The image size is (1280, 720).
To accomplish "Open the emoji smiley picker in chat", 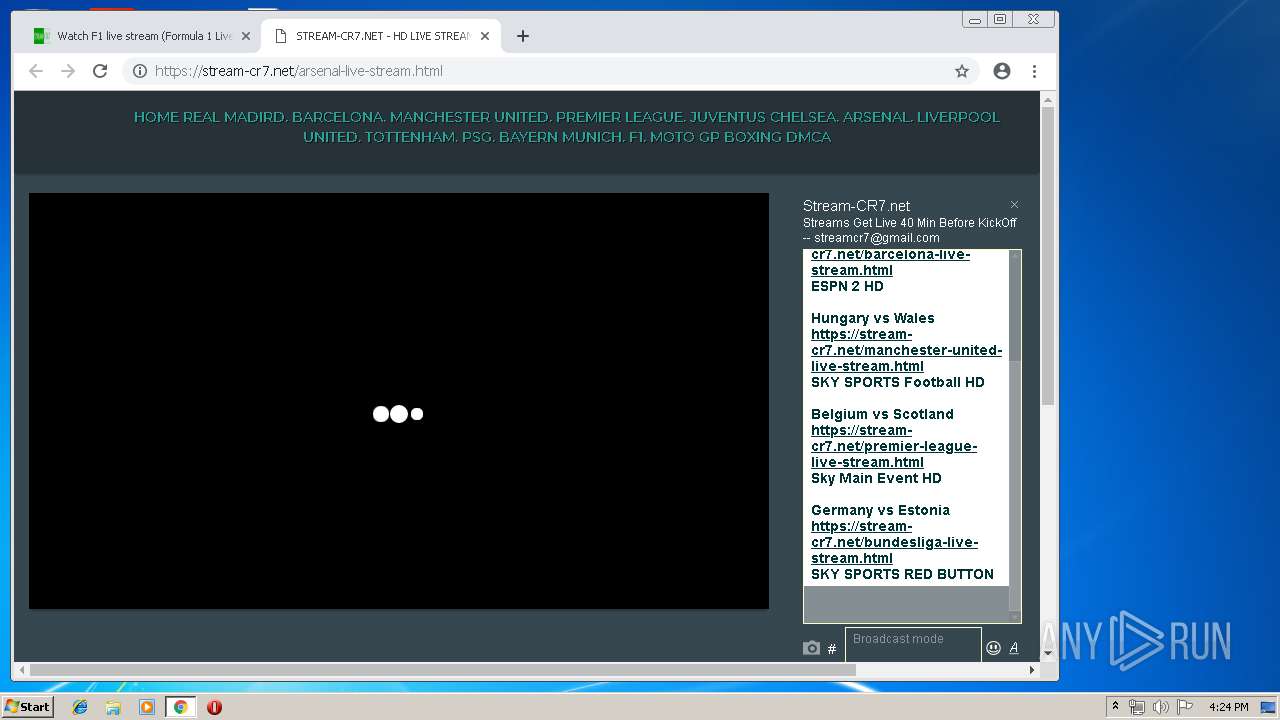I will [993, 648].
